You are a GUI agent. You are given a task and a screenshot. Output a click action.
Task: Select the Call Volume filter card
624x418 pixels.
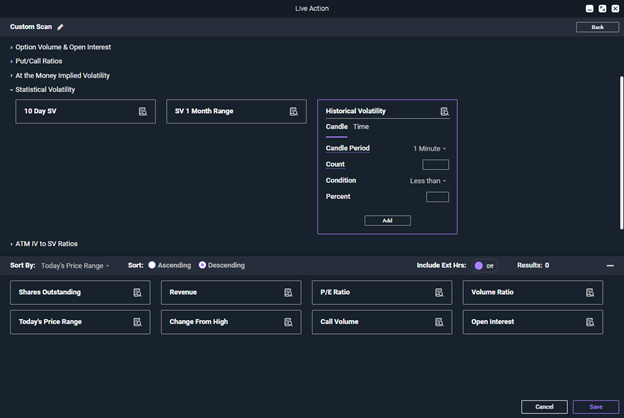point(382,322)
